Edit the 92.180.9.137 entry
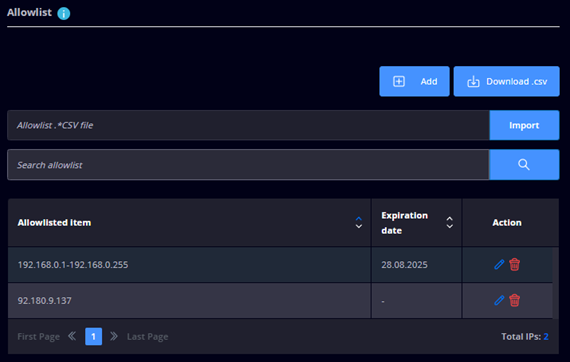The image size is (570, 362). pos(499,301)
